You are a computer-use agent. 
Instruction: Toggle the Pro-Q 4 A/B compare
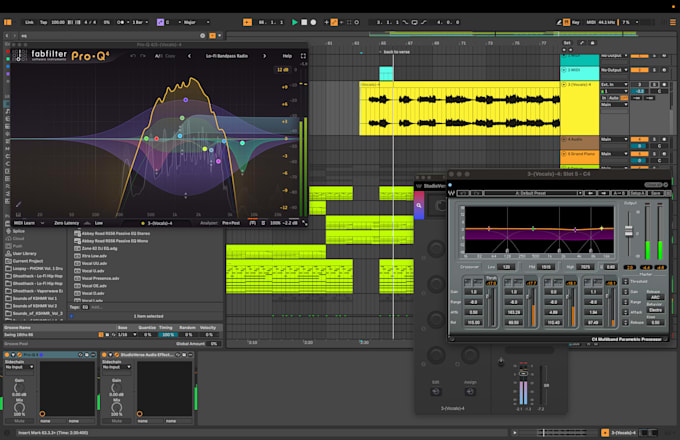[158, 56]
